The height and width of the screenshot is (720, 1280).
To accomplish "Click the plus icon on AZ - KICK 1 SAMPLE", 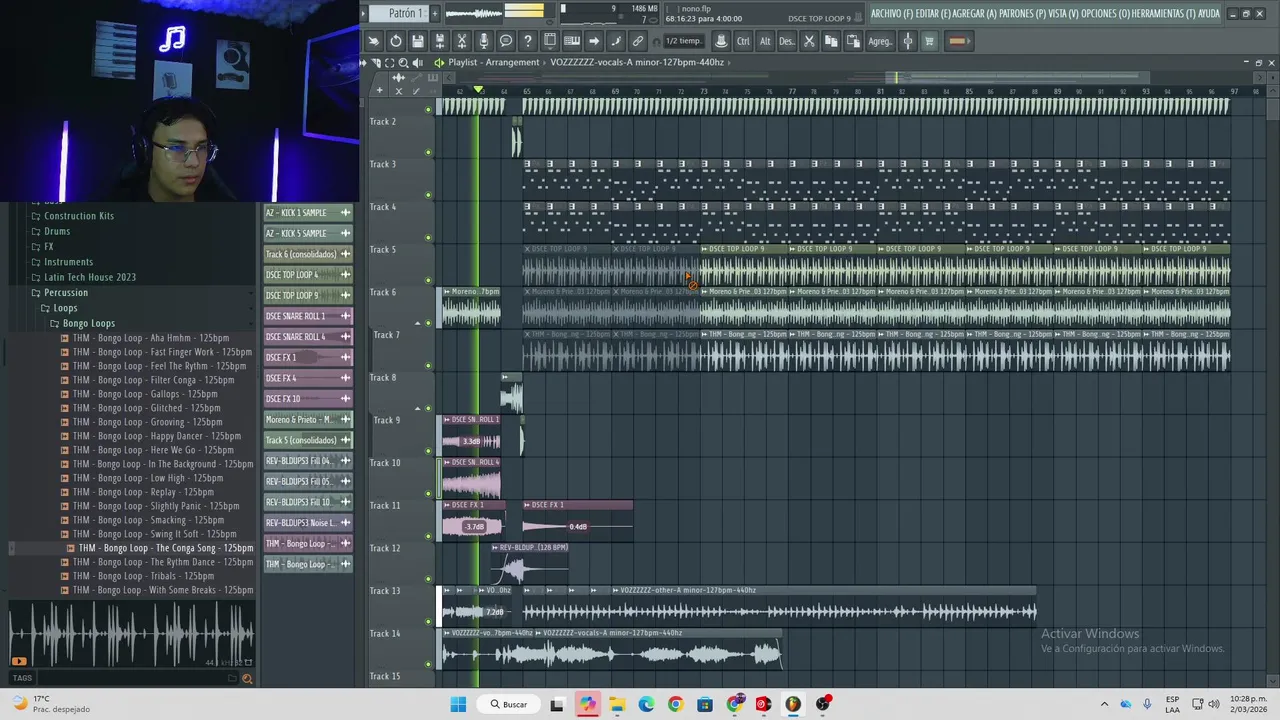I will [x=345, y=213].
